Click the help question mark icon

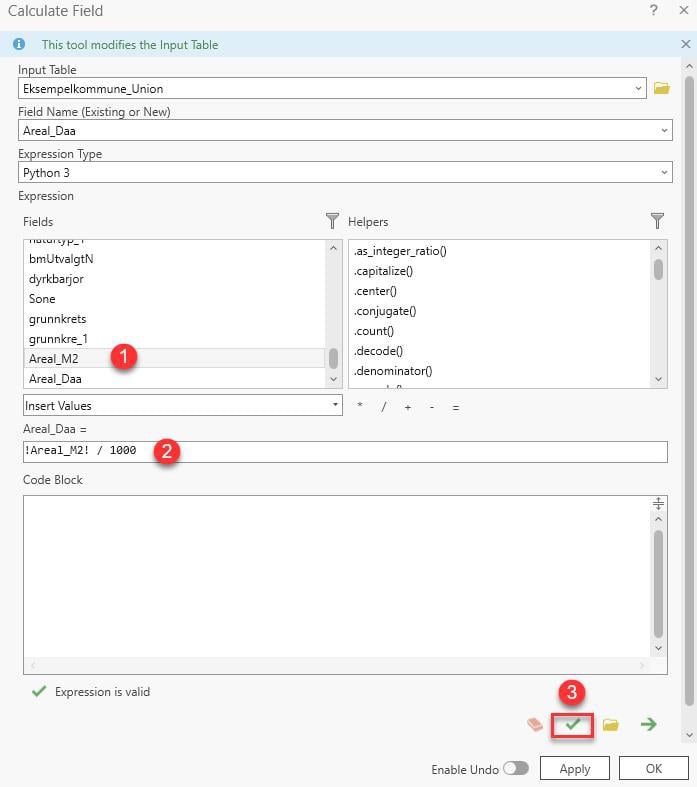(654, 11)
